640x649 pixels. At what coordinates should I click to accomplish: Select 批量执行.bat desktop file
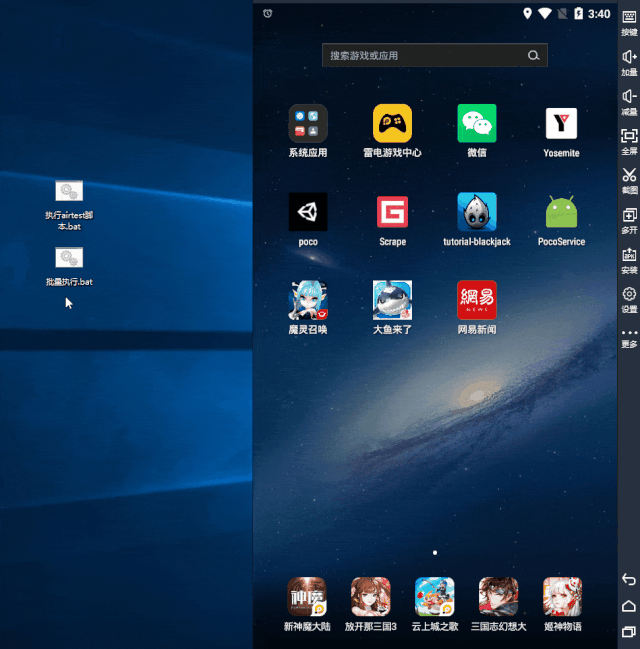point(69,267)
